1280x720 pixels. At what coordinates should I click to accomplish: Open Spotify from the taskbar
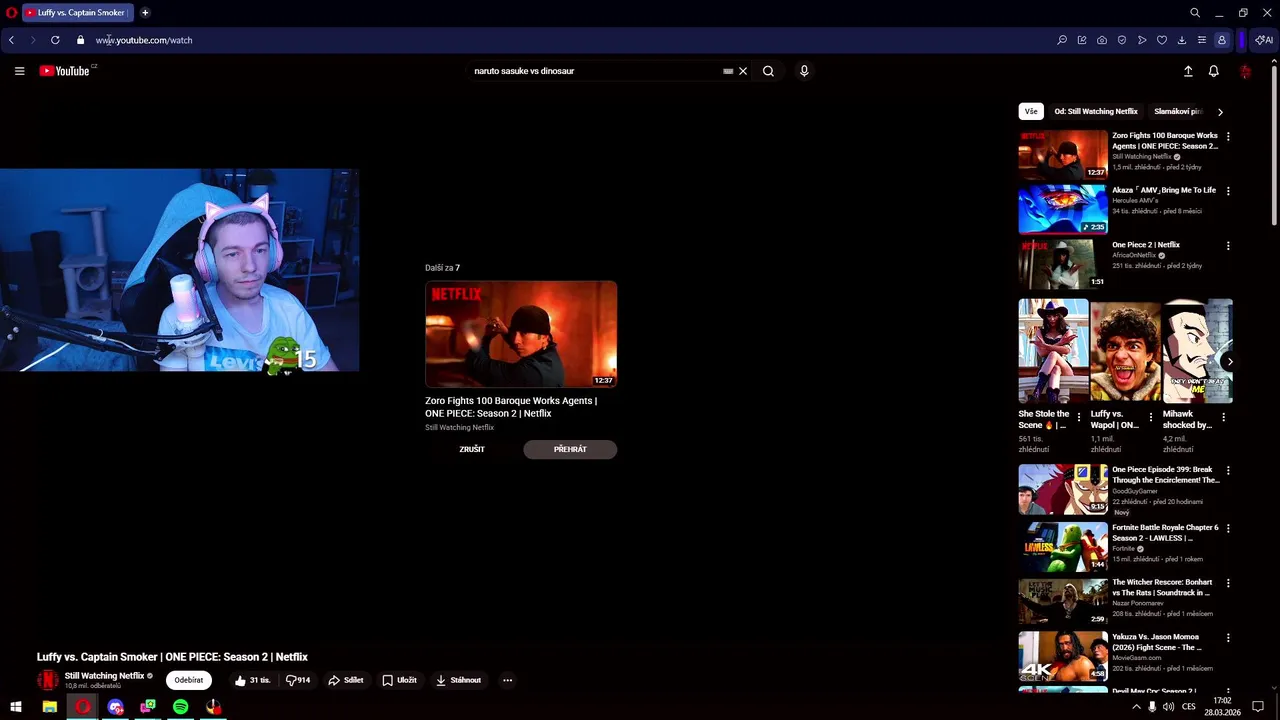180,707
